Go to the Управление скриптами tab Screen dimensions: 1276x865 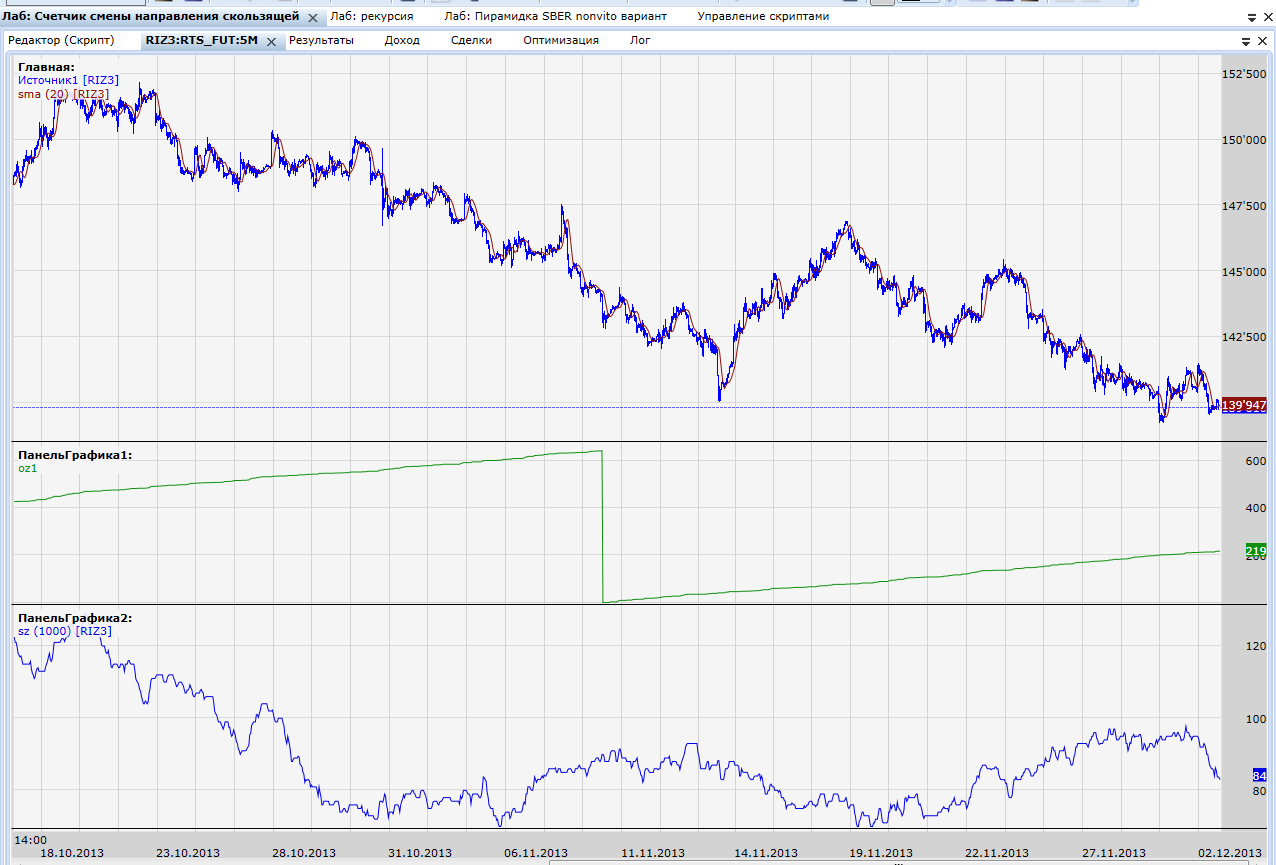click(x=762, y=16)
